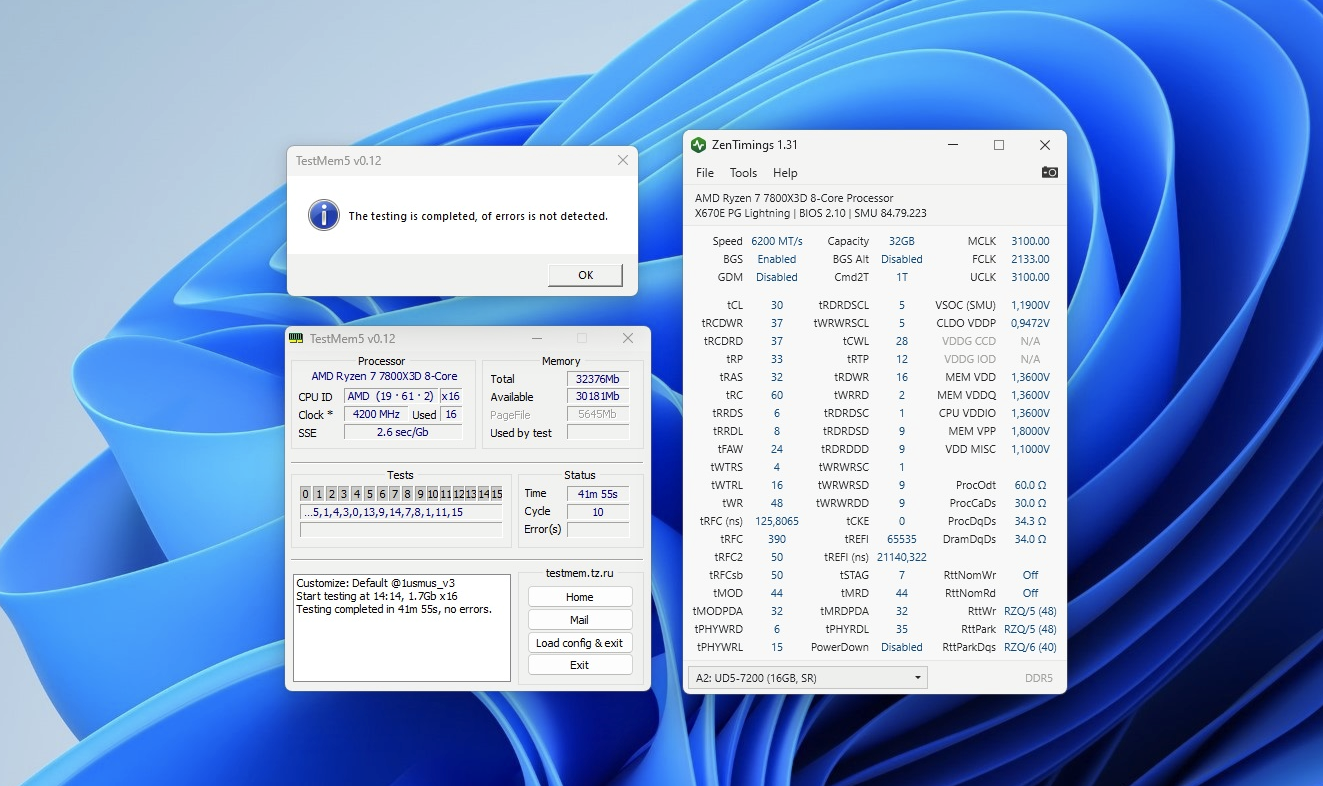Click the TestMem5 title bar memory chip icon
The width and height of the screenshot is (1323, 786).
296,338
